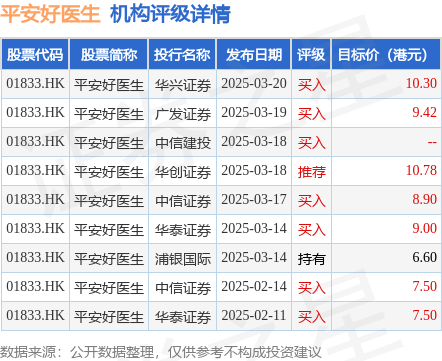The image size is (442, 361).
Task: Click the target price 6.60
Action: [424, 257]
